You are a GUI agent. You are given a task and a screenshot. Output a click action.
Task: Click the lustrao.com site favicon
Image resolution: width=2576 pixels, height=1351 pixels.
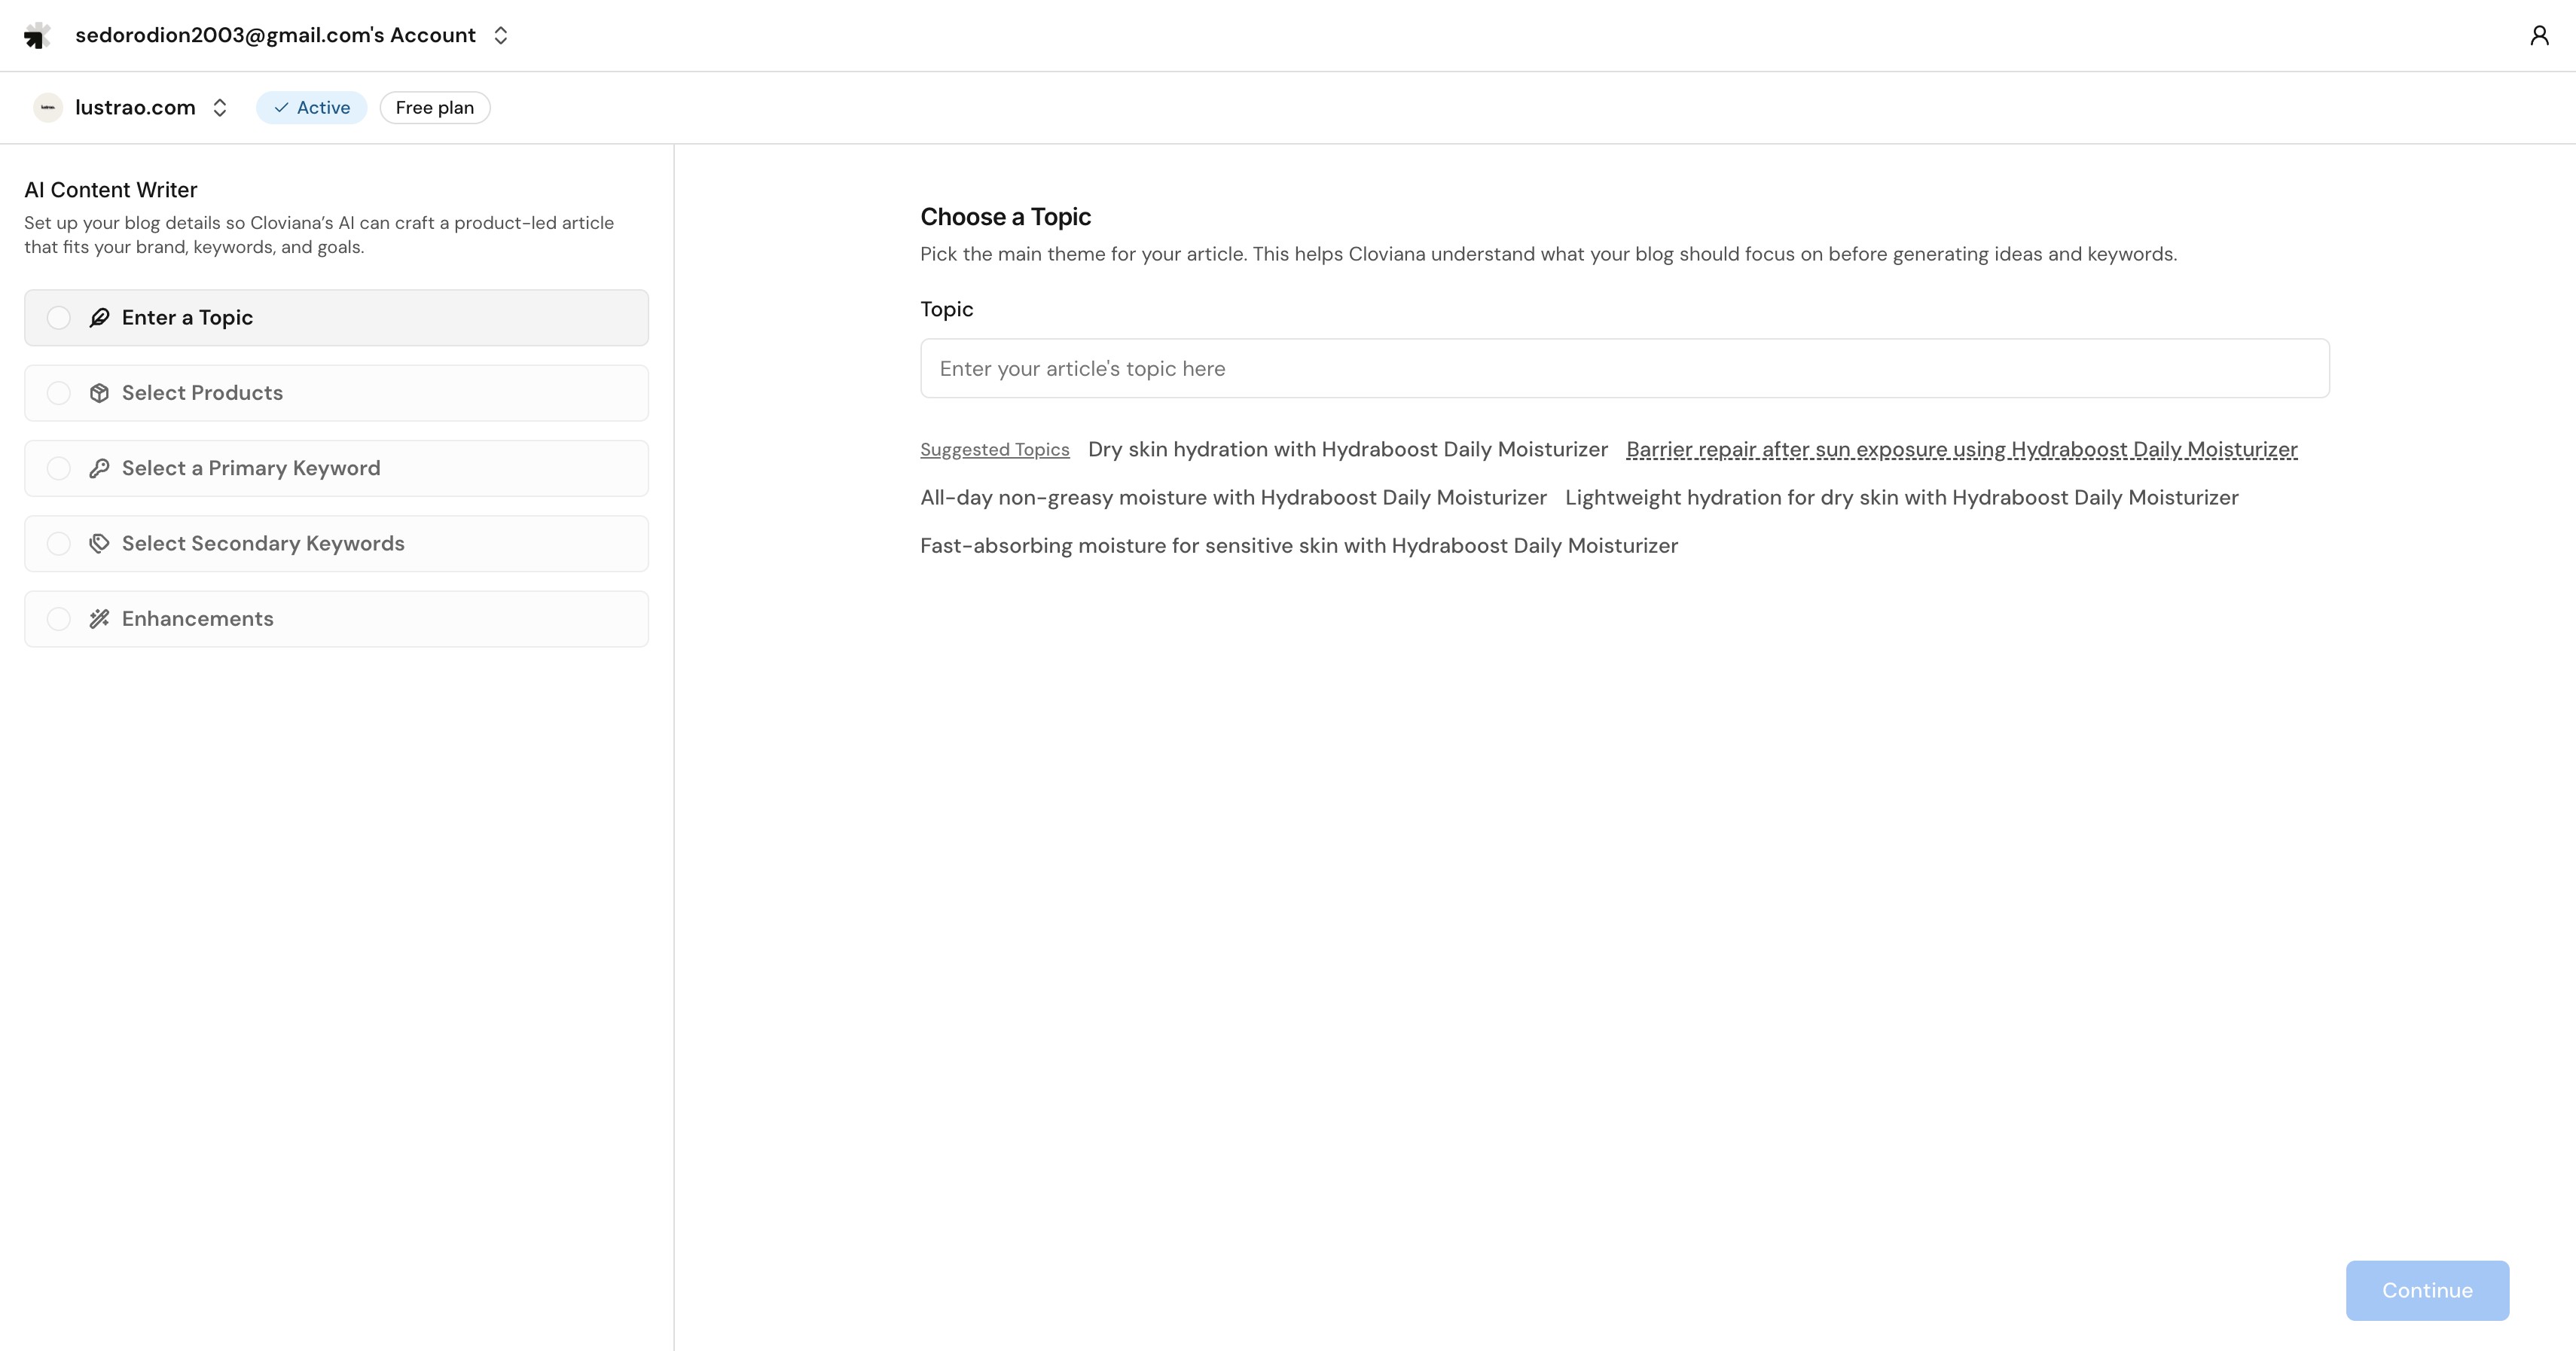coord(47,108)
